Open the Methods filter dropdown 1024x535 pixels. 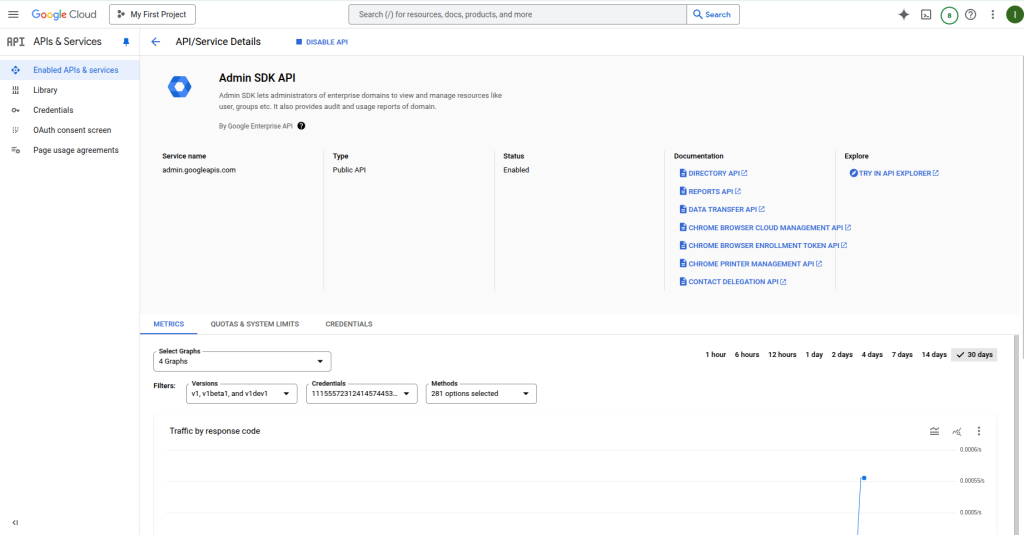pos(482,394)
